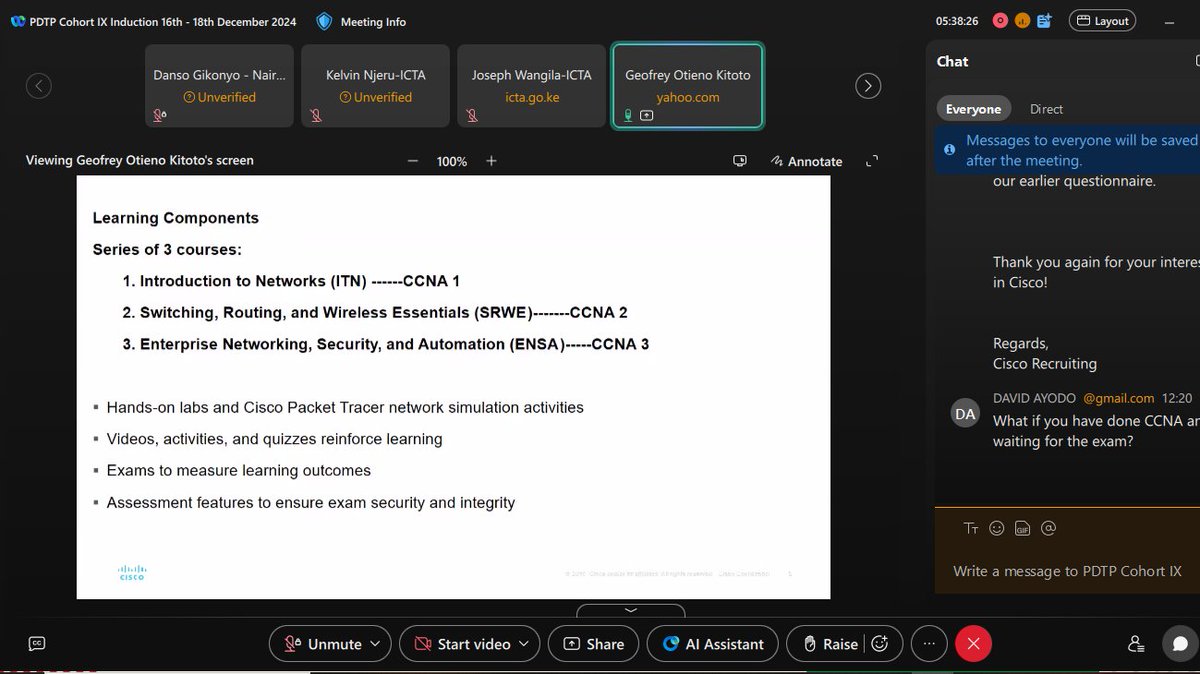Show previous participants with left arrow

pos(38,86)
